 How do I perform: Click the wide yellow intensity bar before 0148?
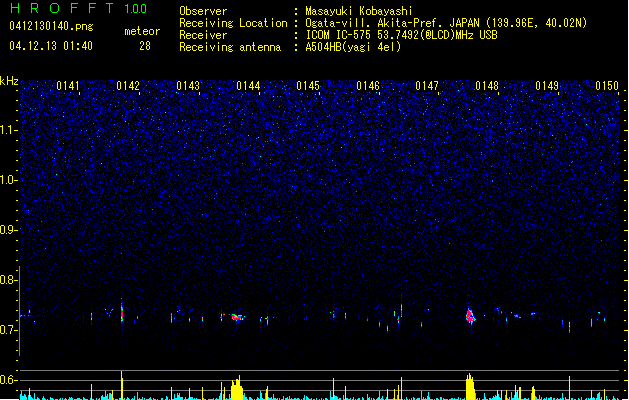click(x=470, y=387)
